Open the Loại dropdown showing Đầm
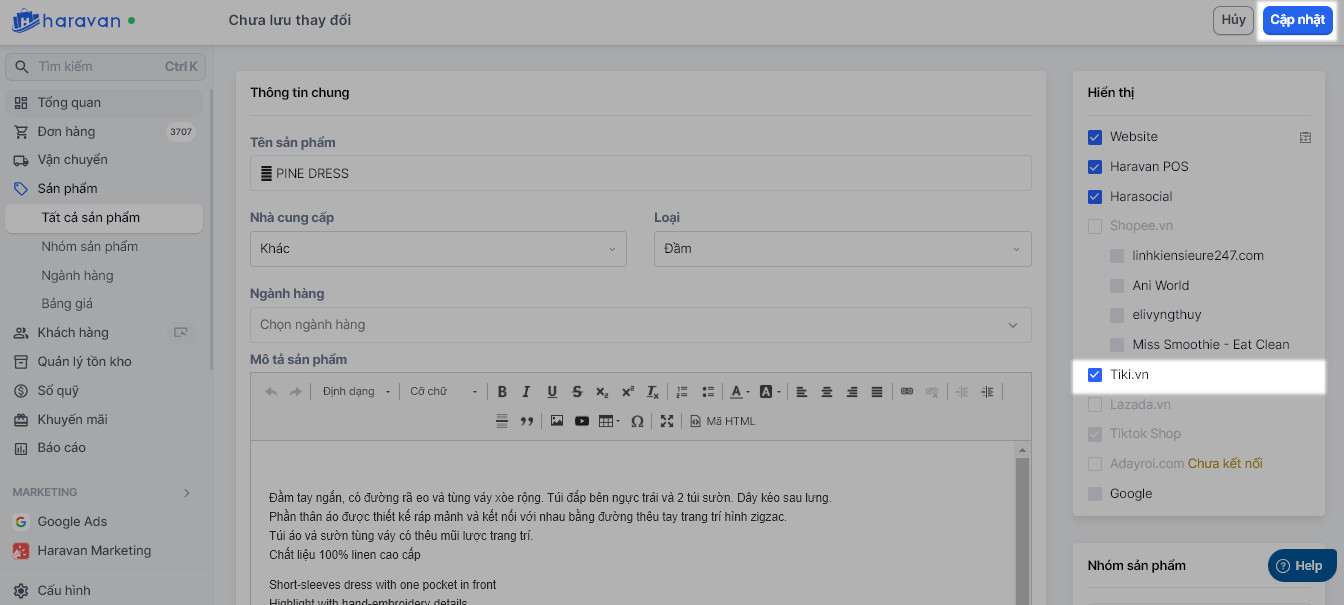1344x605 pixels. click(842, 249)
